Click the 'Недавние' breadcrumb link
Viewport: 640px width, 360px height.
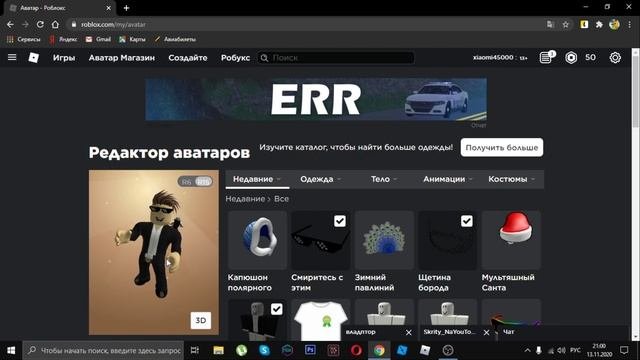pos(245,199)
